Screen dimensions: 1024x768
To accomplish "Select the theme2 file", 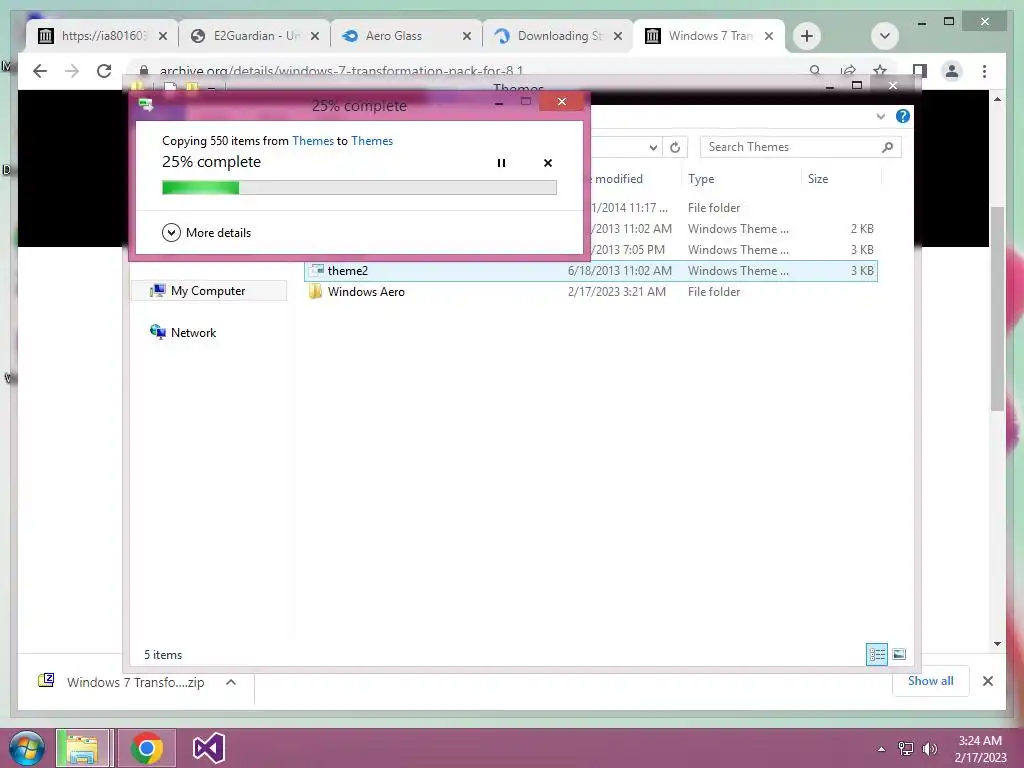I will [x=590, y=270].
